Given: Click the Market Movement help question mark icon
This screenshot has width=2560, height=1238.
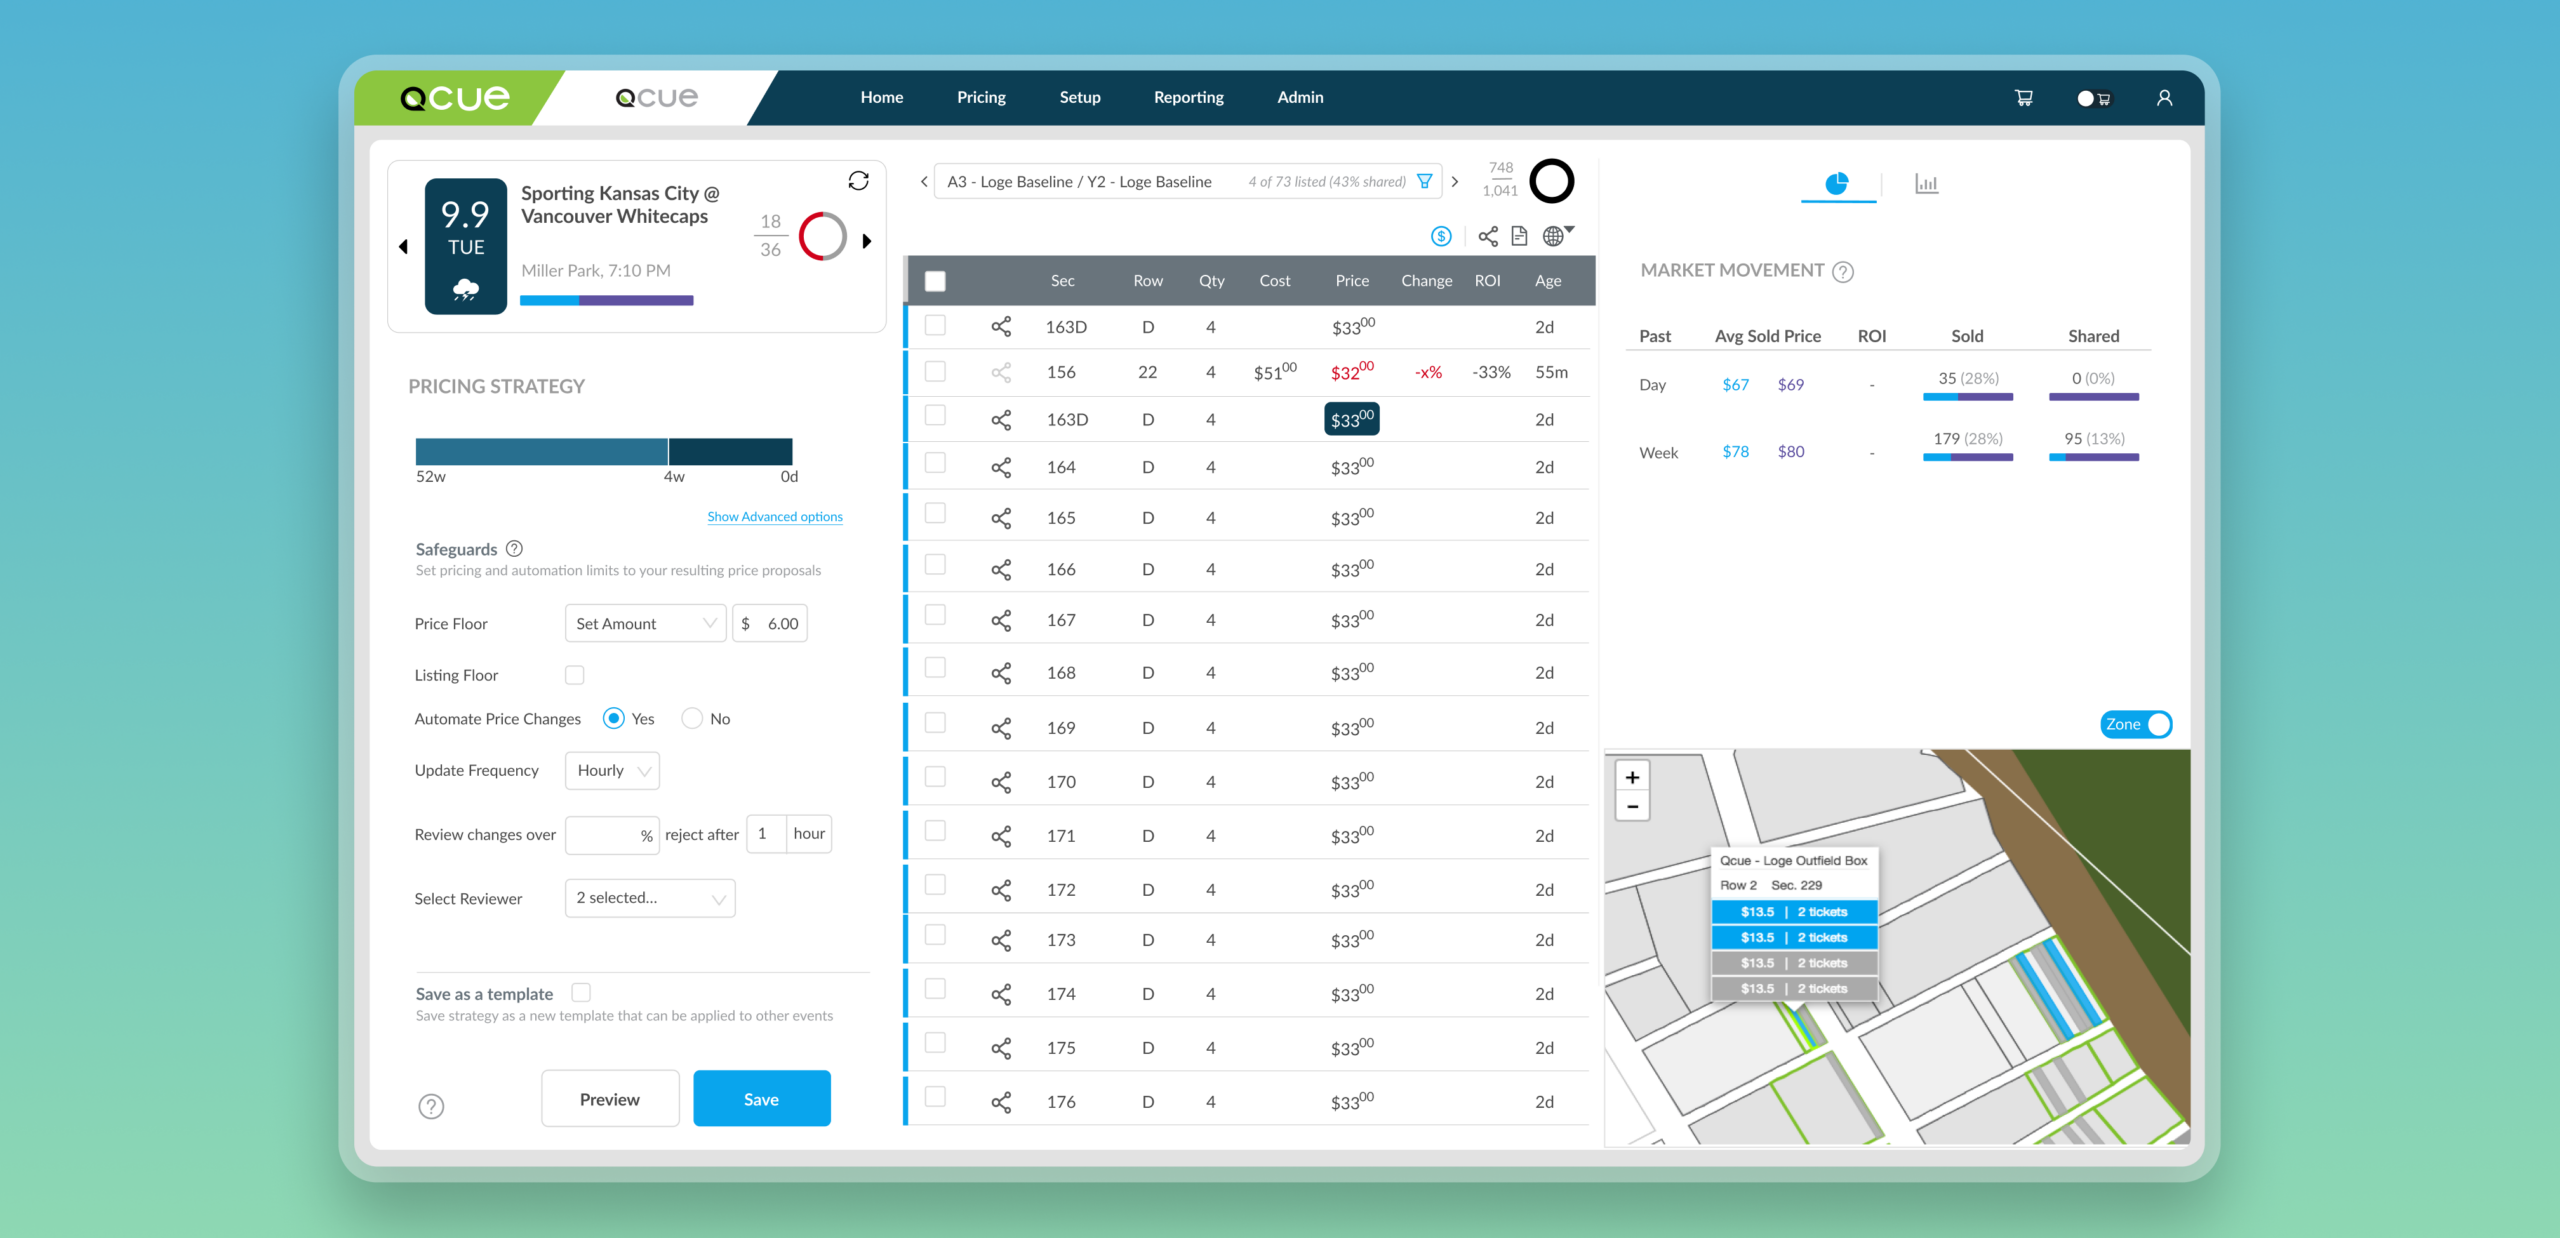Looking at the screenshot, I should [1843, 271].
